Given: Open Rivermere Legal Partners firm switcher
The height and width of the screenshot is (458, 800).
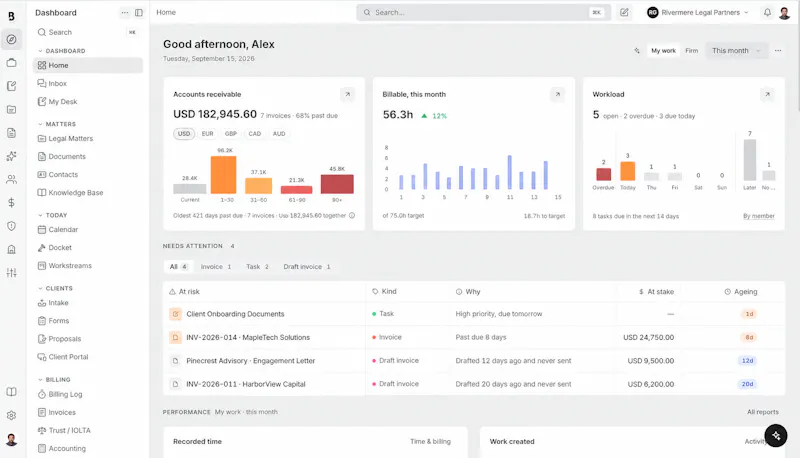Looking at the screenshot, I should pos(698,12).
